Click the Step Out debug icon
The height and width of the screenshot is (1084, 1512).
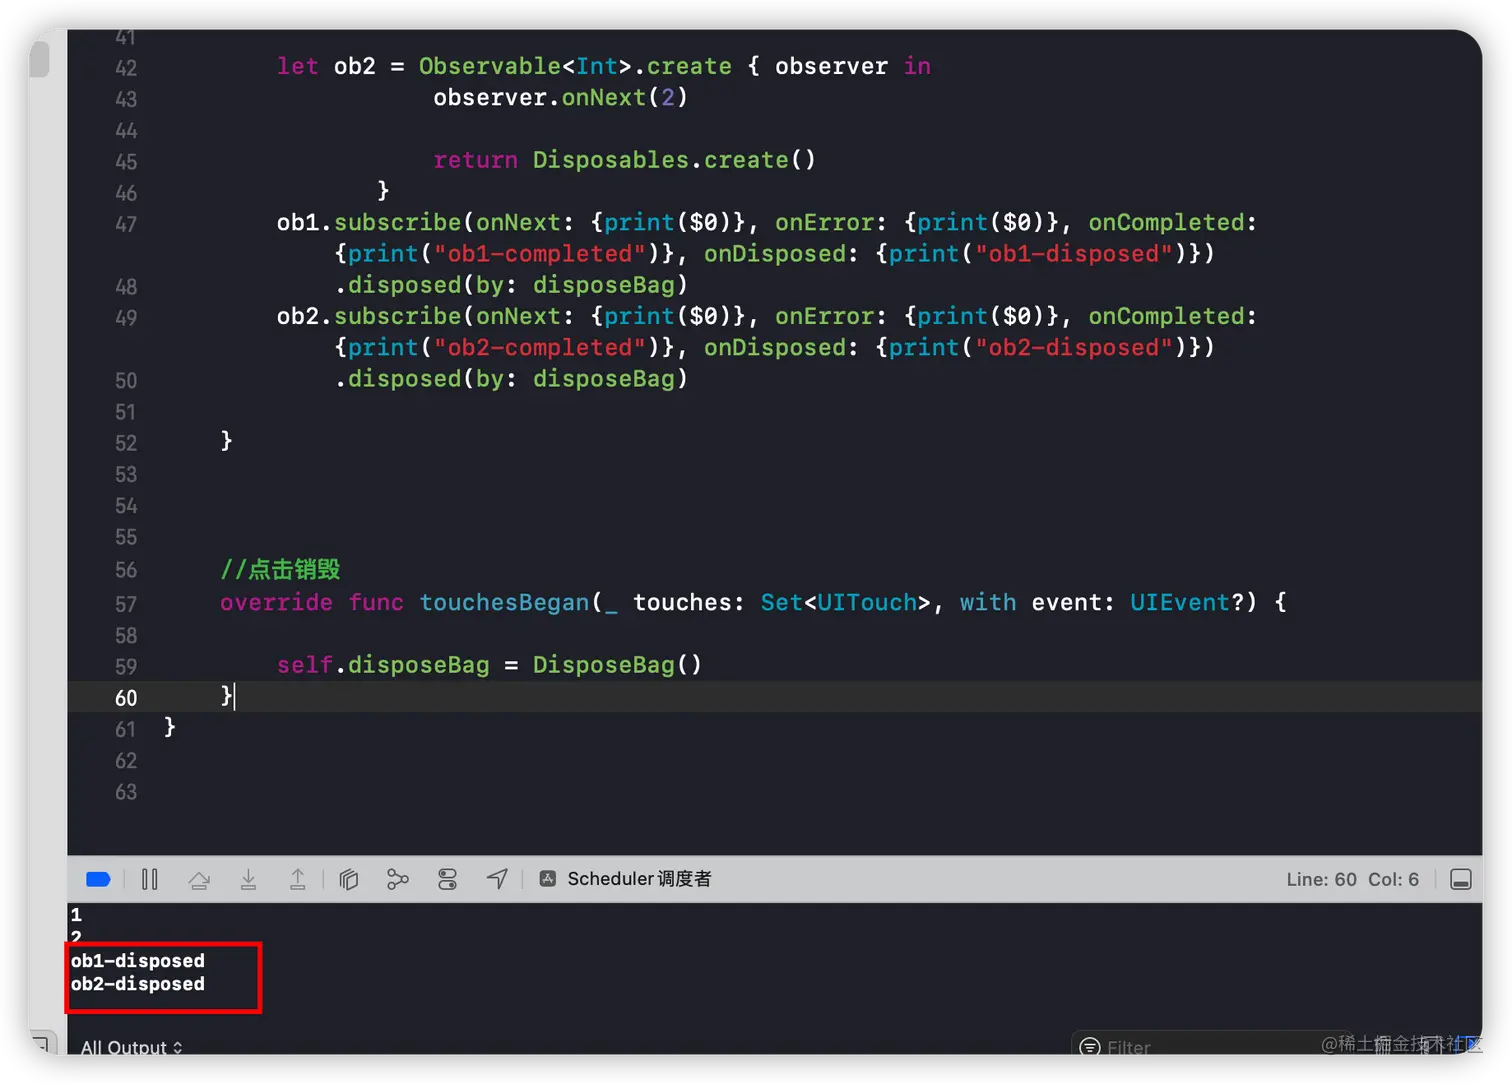(x=297, y=879)
